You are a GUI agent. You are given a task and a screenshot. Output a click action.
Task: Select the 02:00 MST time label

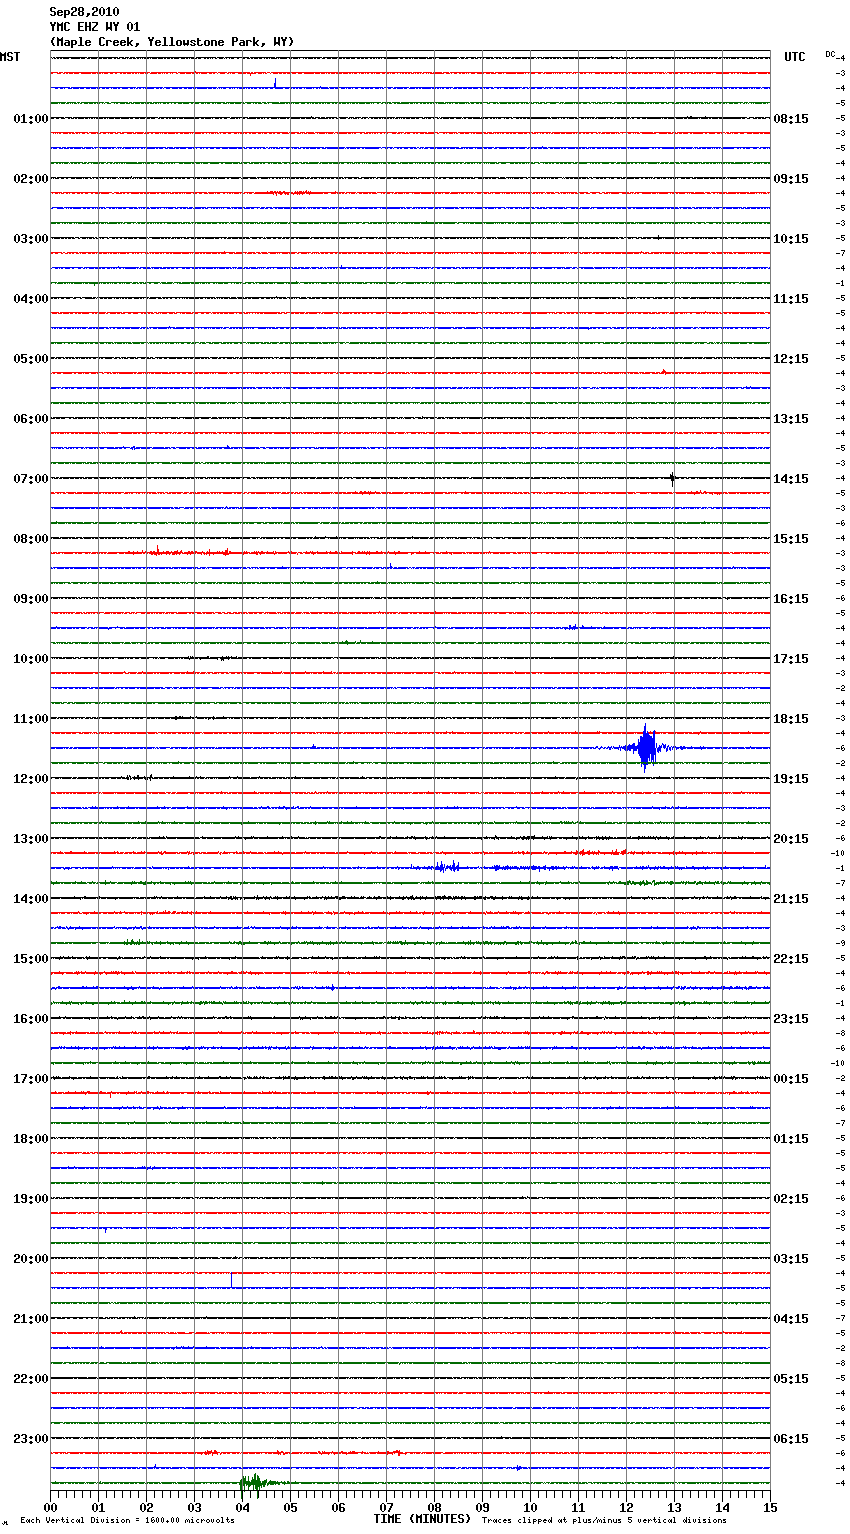pyautogui.click(x=30, y=179)
